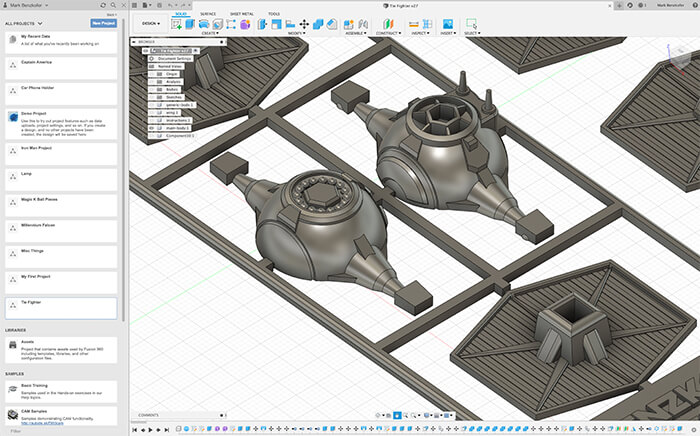Image resolution: width=700 pixels, height=436 pixels.
Task: Toggle visibility eye of Origin folder
Action: point(152,74)
